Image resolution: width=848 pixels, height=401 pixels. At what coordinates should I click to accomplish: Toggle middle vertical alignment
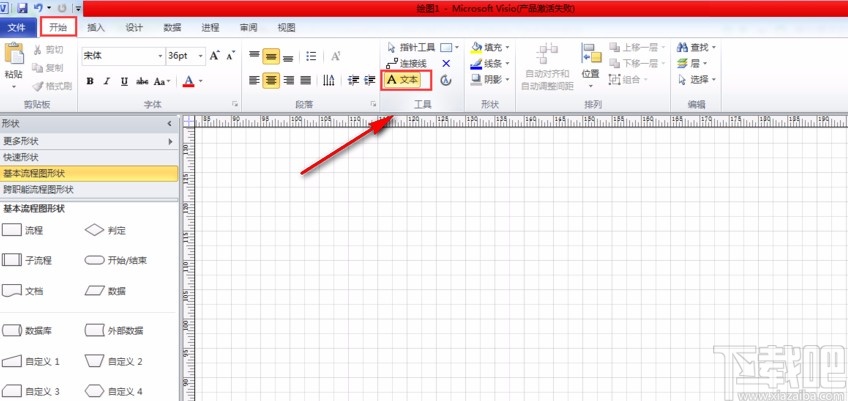[x=271, y=56]
